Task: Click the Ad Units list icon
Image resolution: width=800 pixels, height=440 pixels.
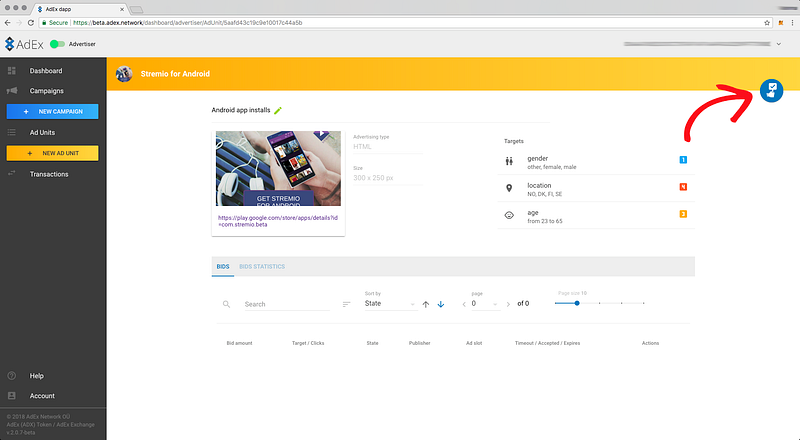Action: point(12,132)
